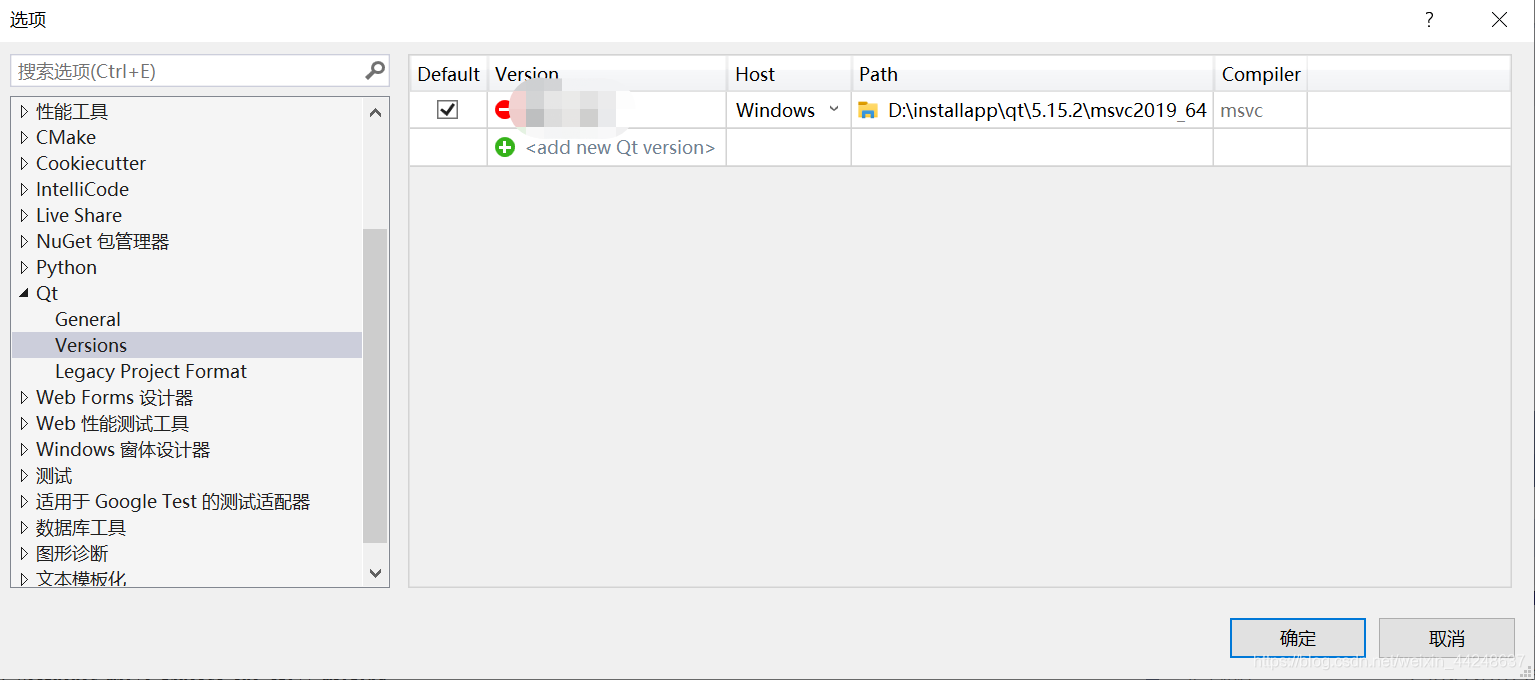Image resolution: width=1535 pixels, height=680 pixels.
Task: Select Legacy Project Format
Action: (150, 371)
